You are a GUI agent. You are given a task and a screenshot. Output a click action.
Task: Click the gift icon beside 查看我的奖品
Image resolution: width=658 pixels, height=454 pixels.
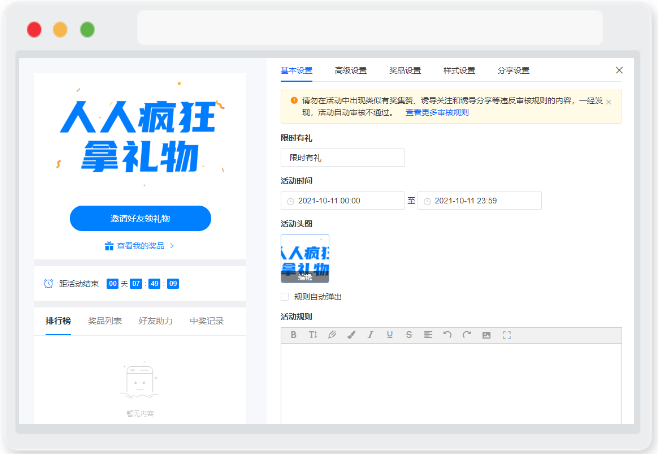tap(109, 246)
